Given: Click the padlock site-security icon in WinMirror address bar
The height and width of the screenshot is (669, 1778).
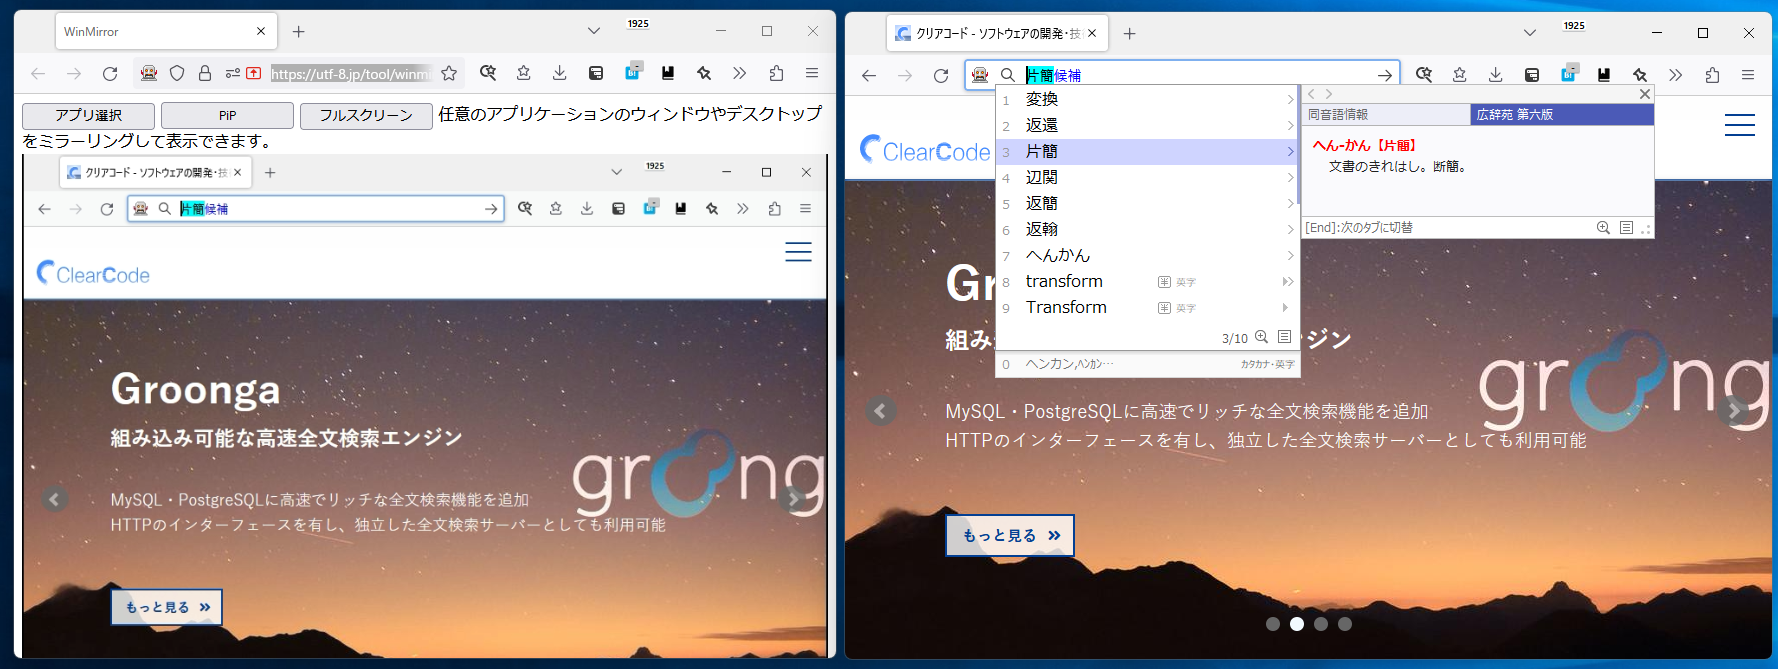Looking at the screenshot, I should coord(205,73).
